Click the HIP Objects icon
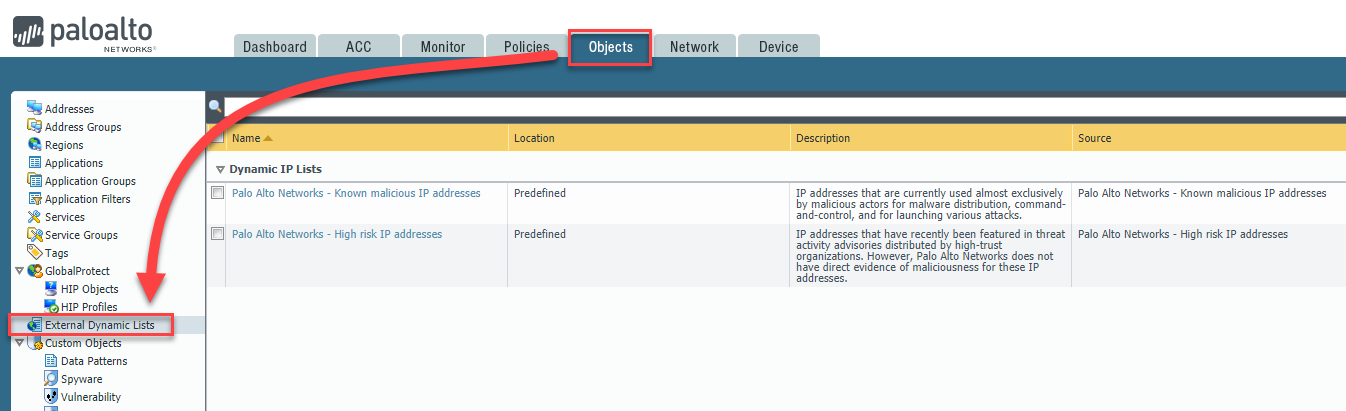This screenshot has width=1346, height=411. (x=51, y=288)
